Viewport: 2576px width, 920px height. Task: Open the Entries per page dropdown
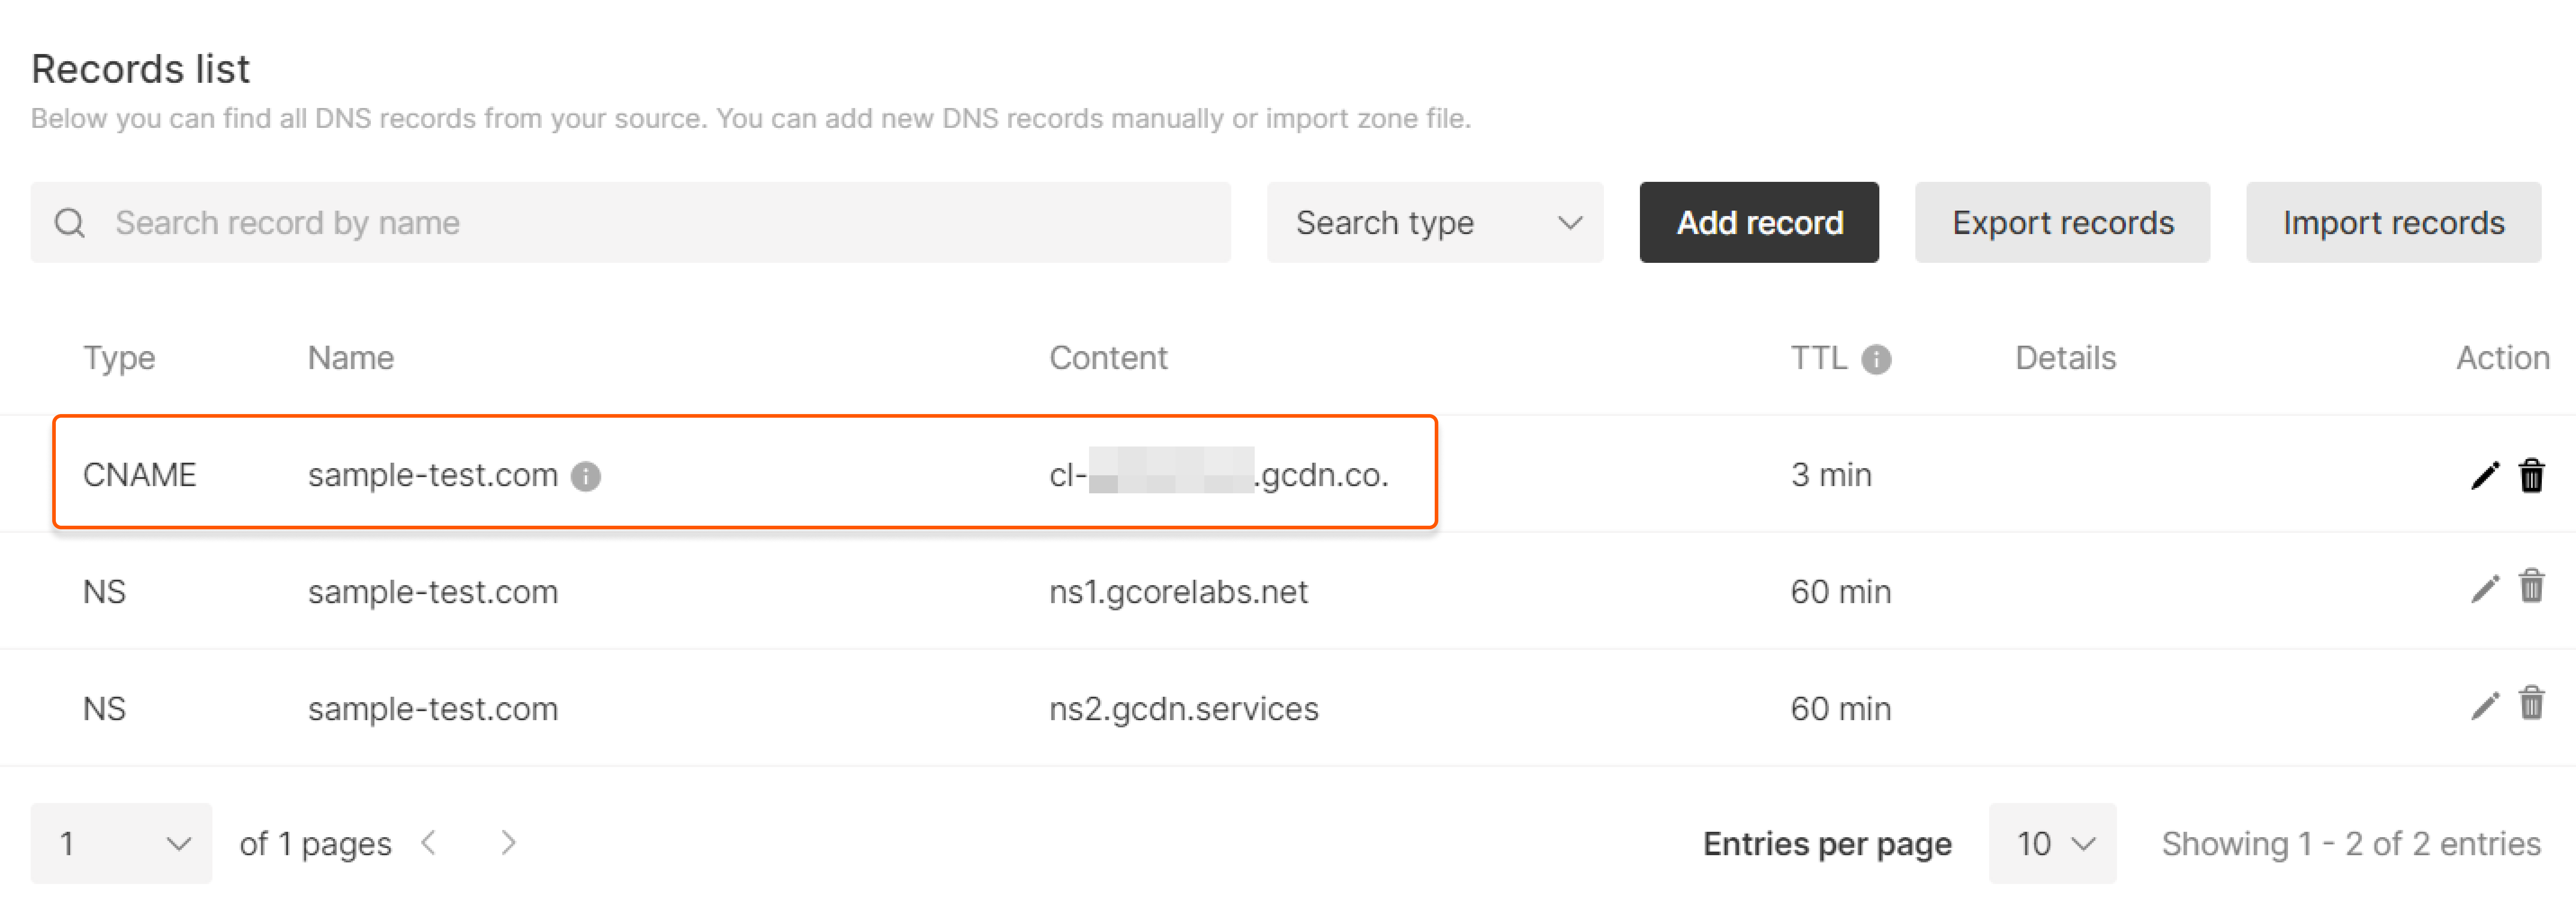click(x=2052, y=843)
